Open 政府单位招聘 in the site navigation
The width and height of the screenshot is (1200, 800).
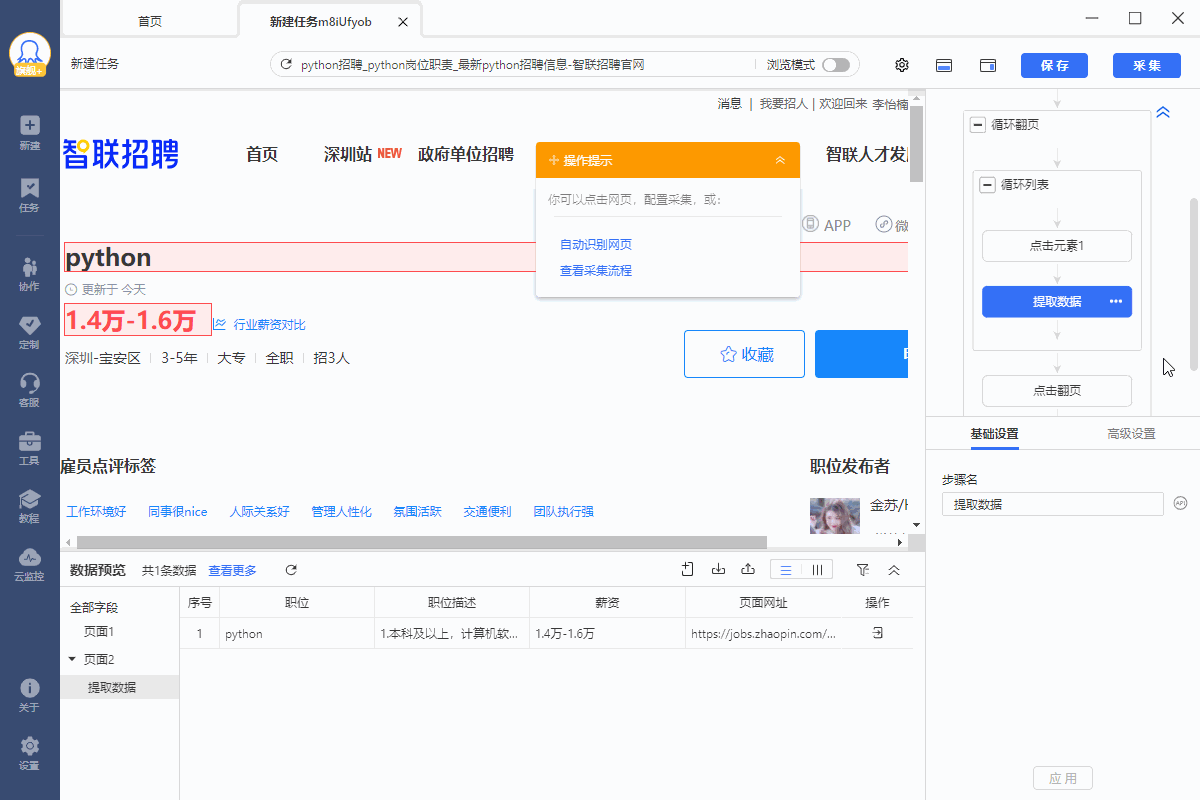(466, 154)
